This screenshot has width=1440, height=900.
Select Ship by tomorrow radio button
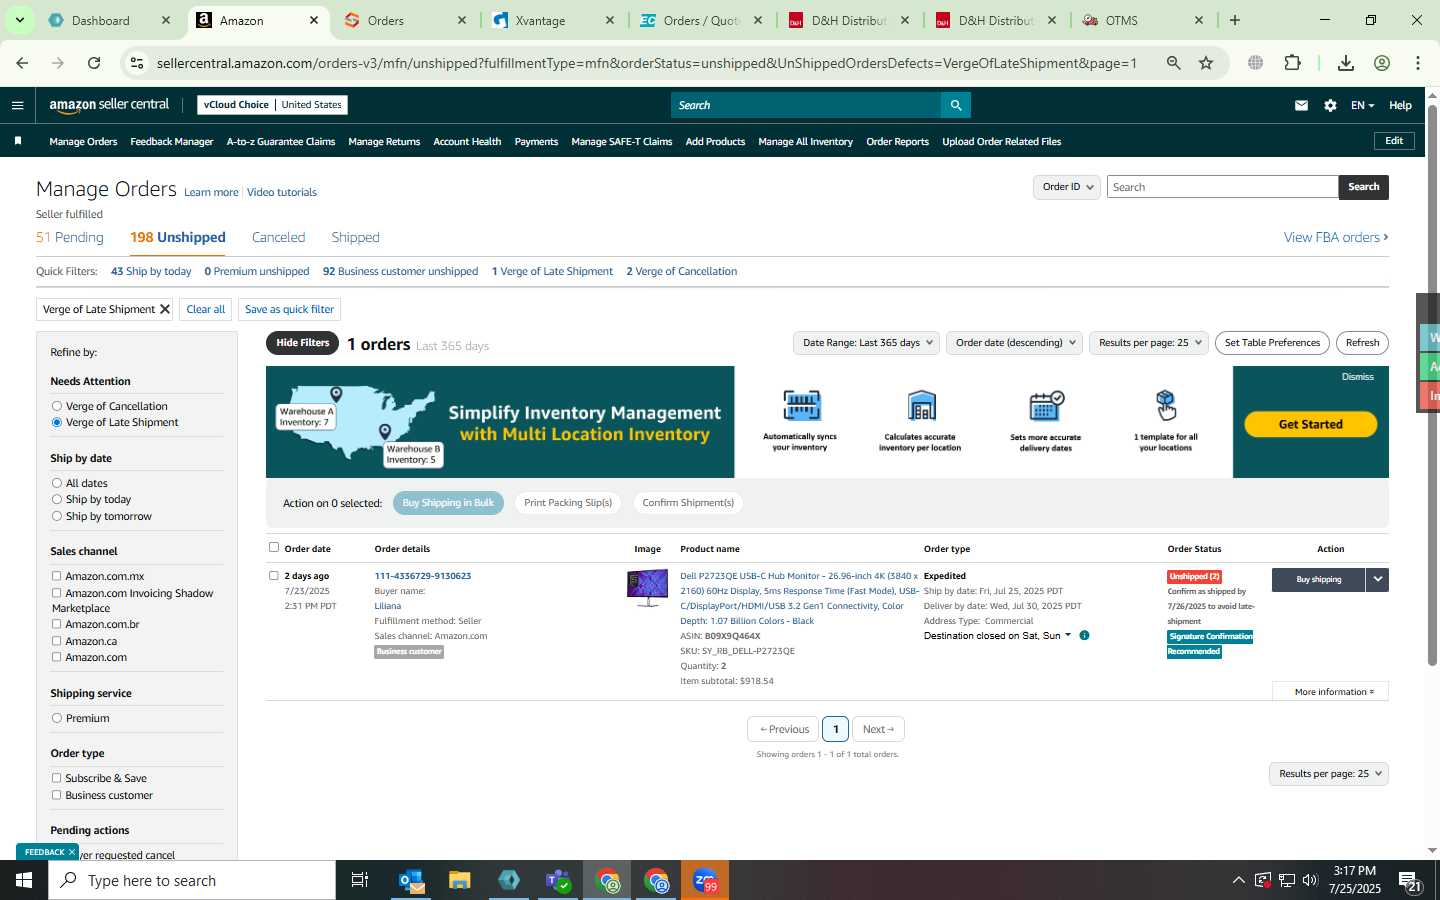point(57,516)
